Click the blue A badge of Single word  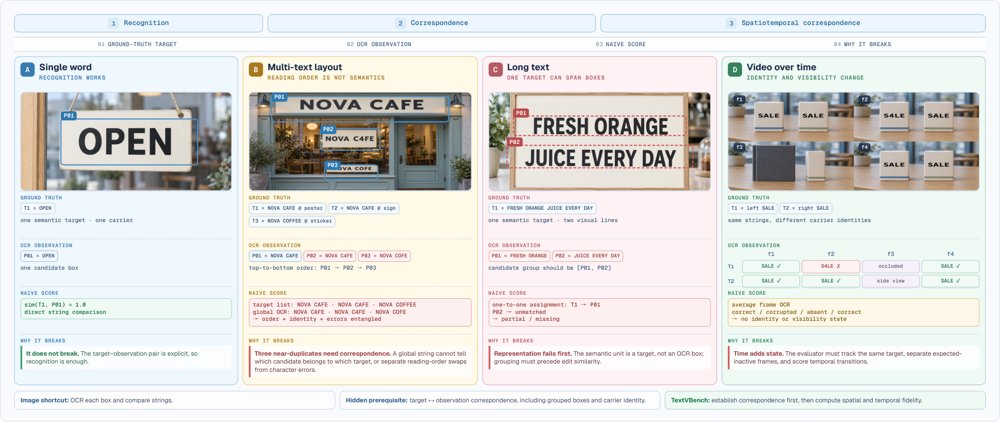click(x=27, y=70)
